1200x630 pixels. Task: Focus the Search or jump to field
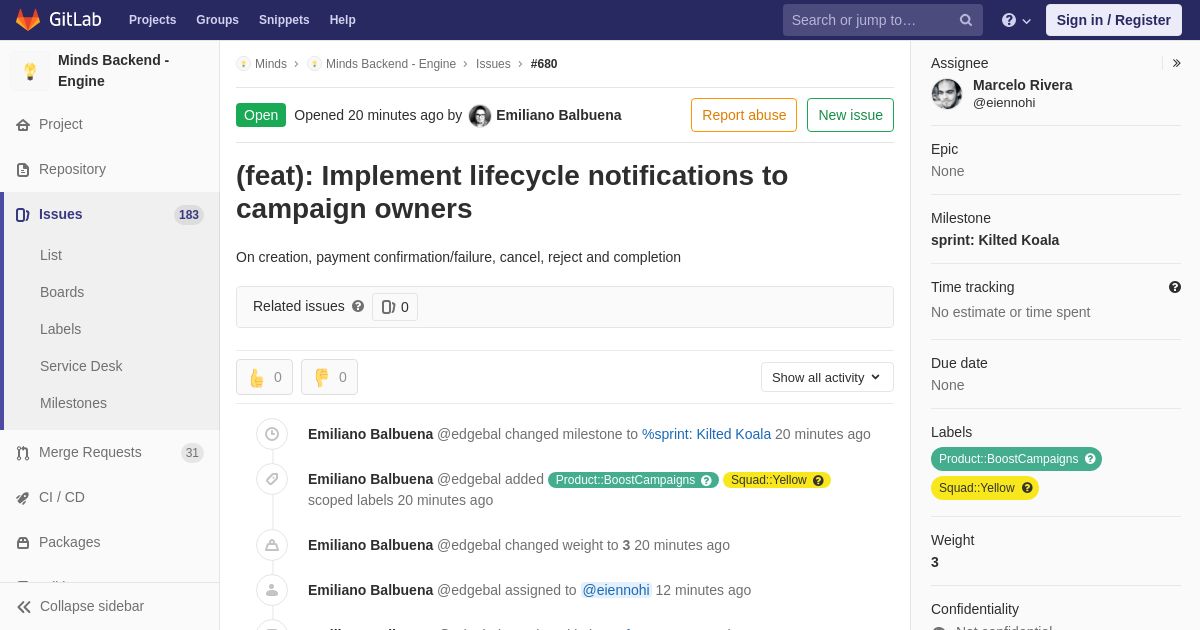pyautogui.click(x=870, y=20)
